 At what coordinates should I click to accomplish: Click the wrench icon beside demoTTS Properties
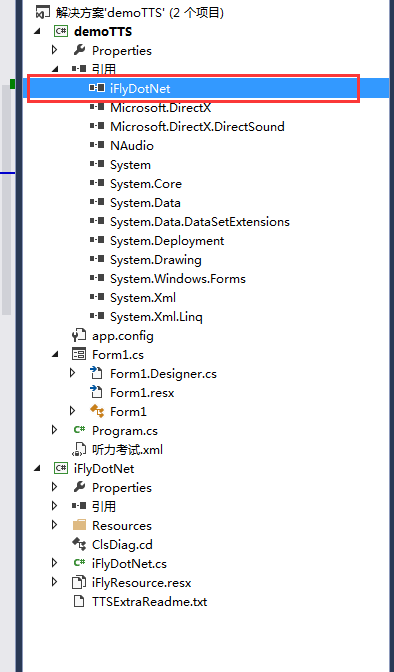click(79, 51)
